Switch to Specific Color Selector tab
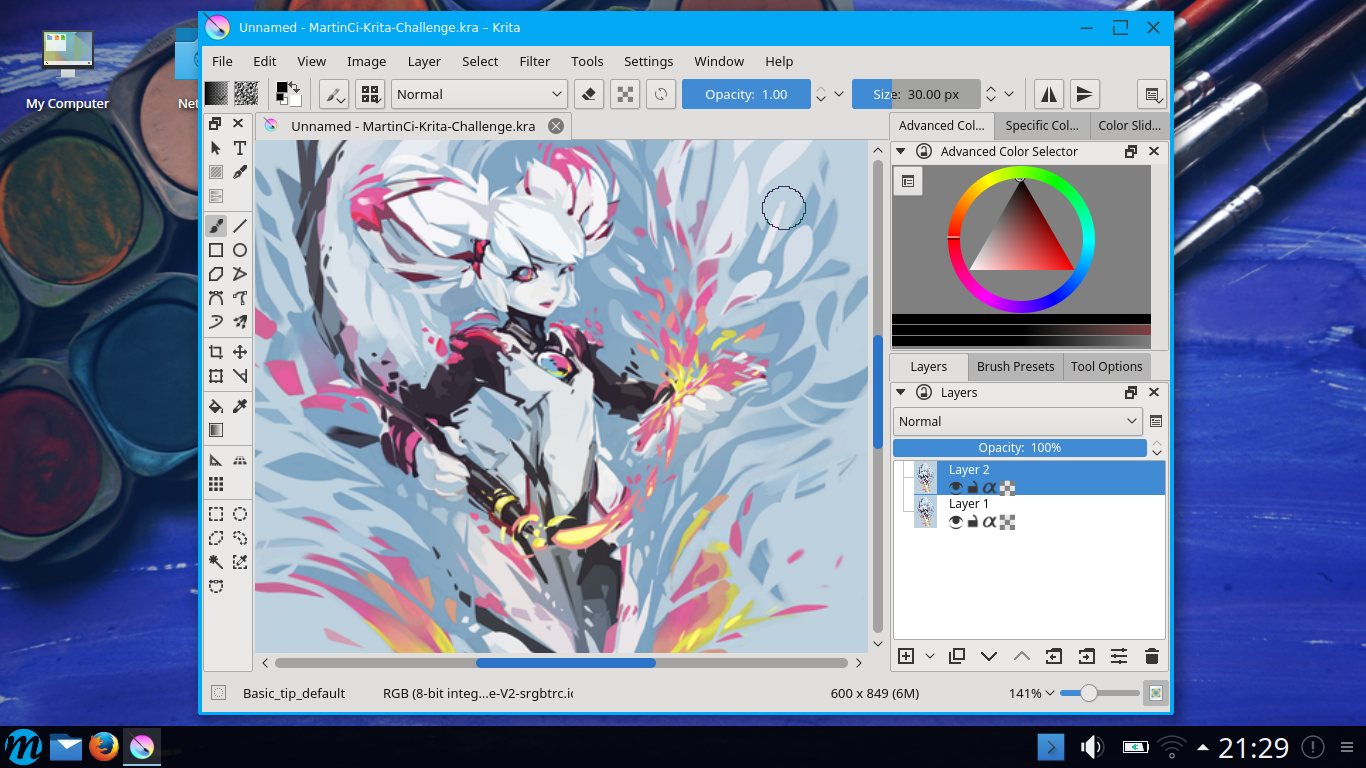This screenshot has height=768, width=1366. pos(1042,125)
